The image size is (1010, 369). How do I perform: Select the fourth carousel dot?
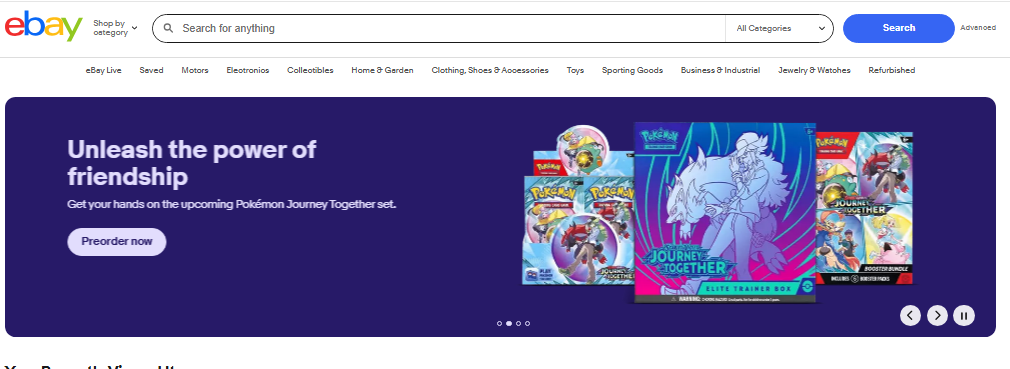528,323
